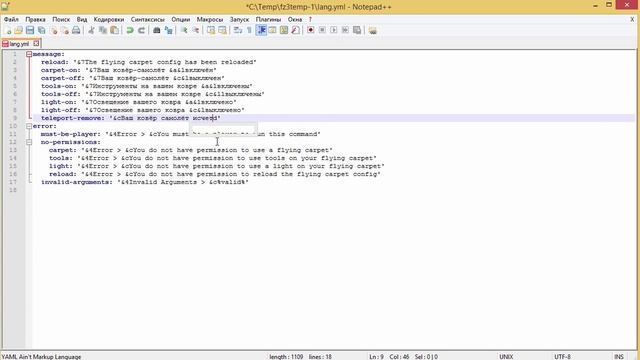
Task: Open the Поиск menu
Action: (61, 19)
